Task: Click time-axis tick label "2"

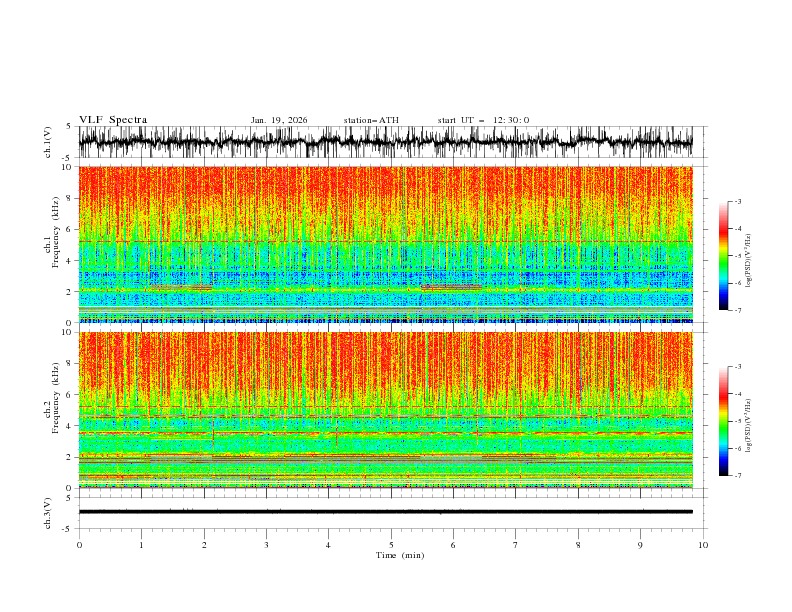Action: click(x=204, y=545)
